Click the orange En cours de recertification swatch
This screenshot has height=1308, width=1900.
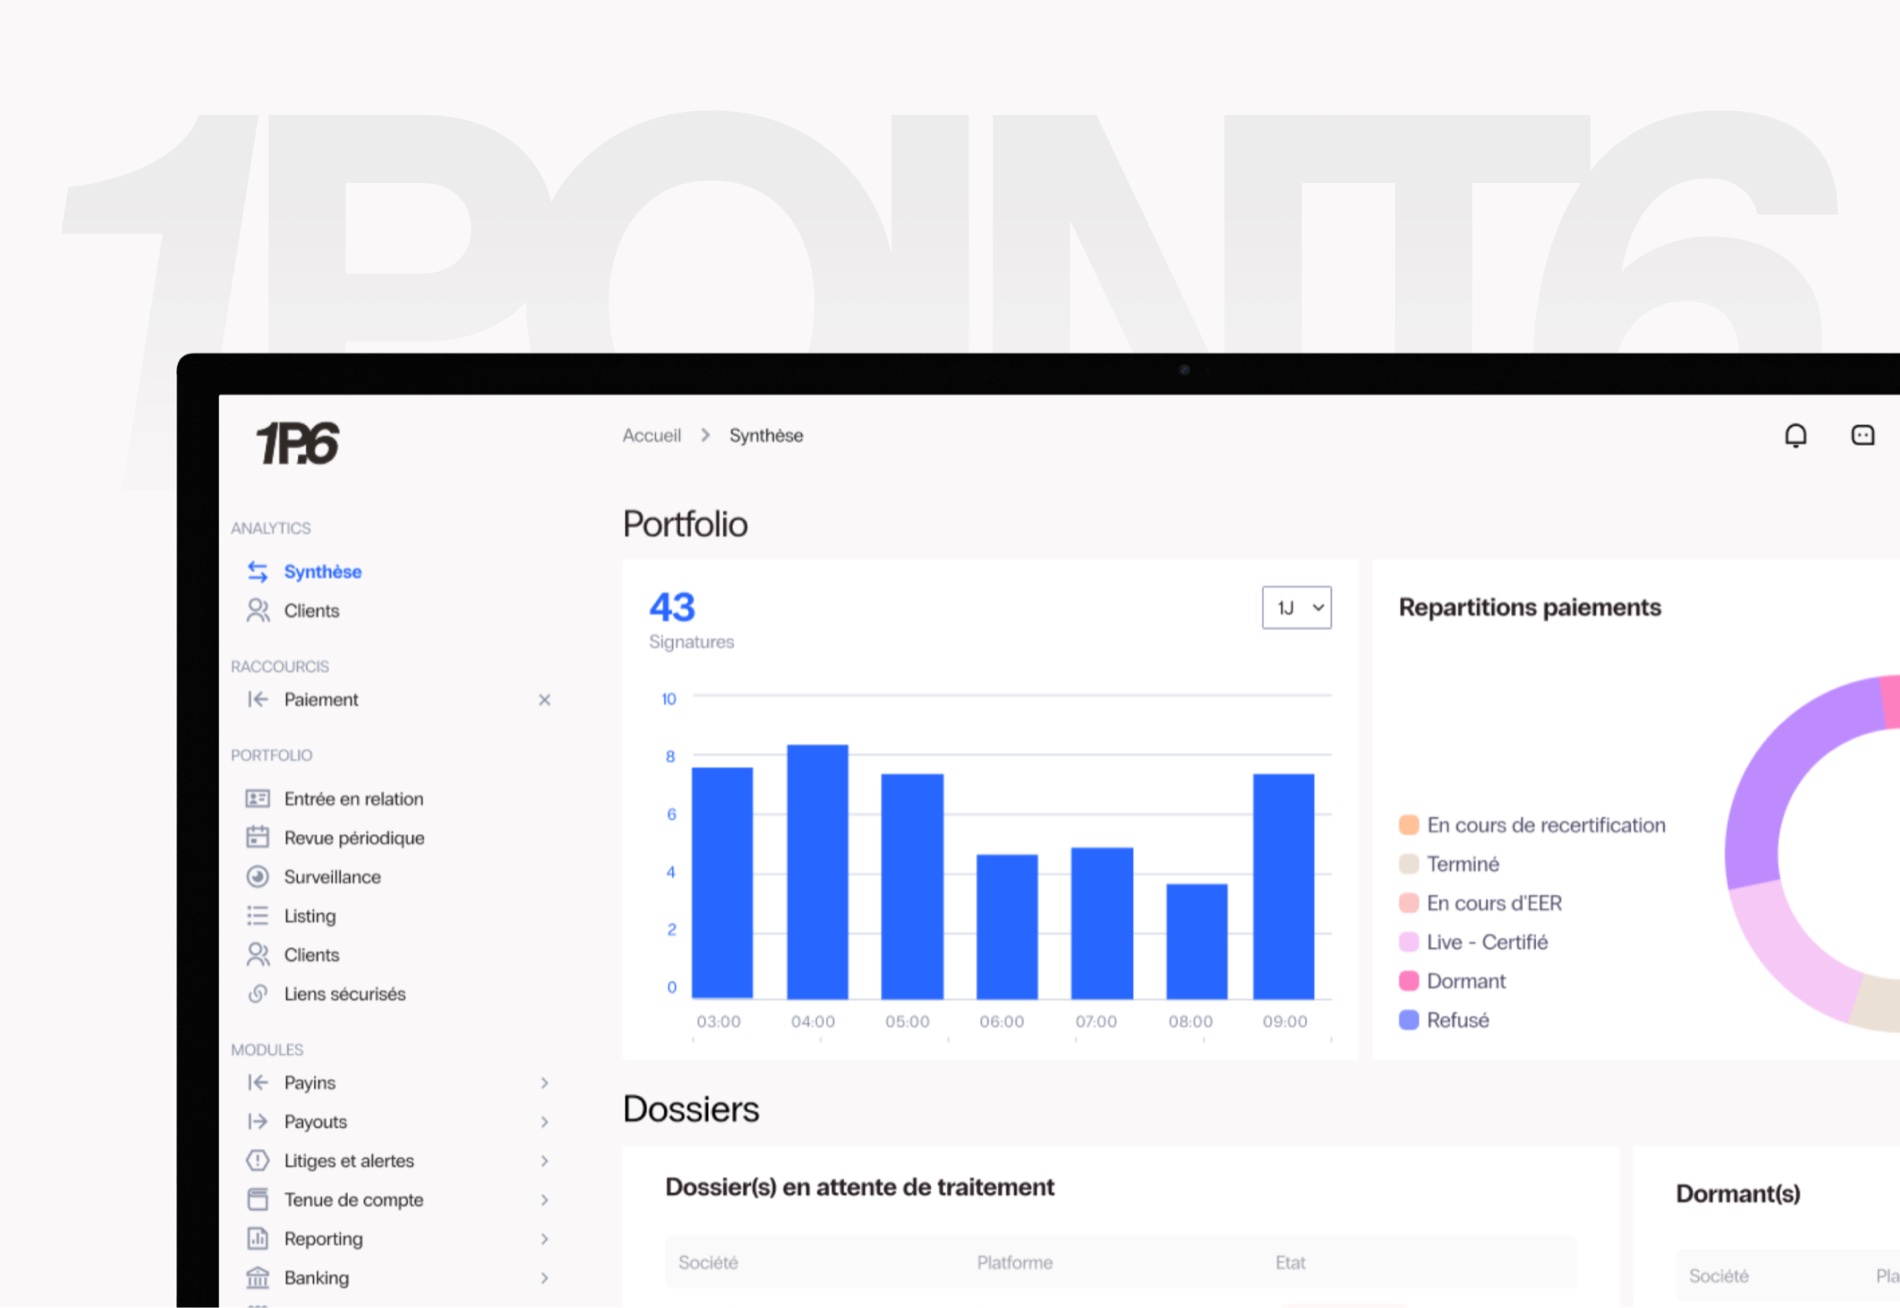[x=1409, y=825]
